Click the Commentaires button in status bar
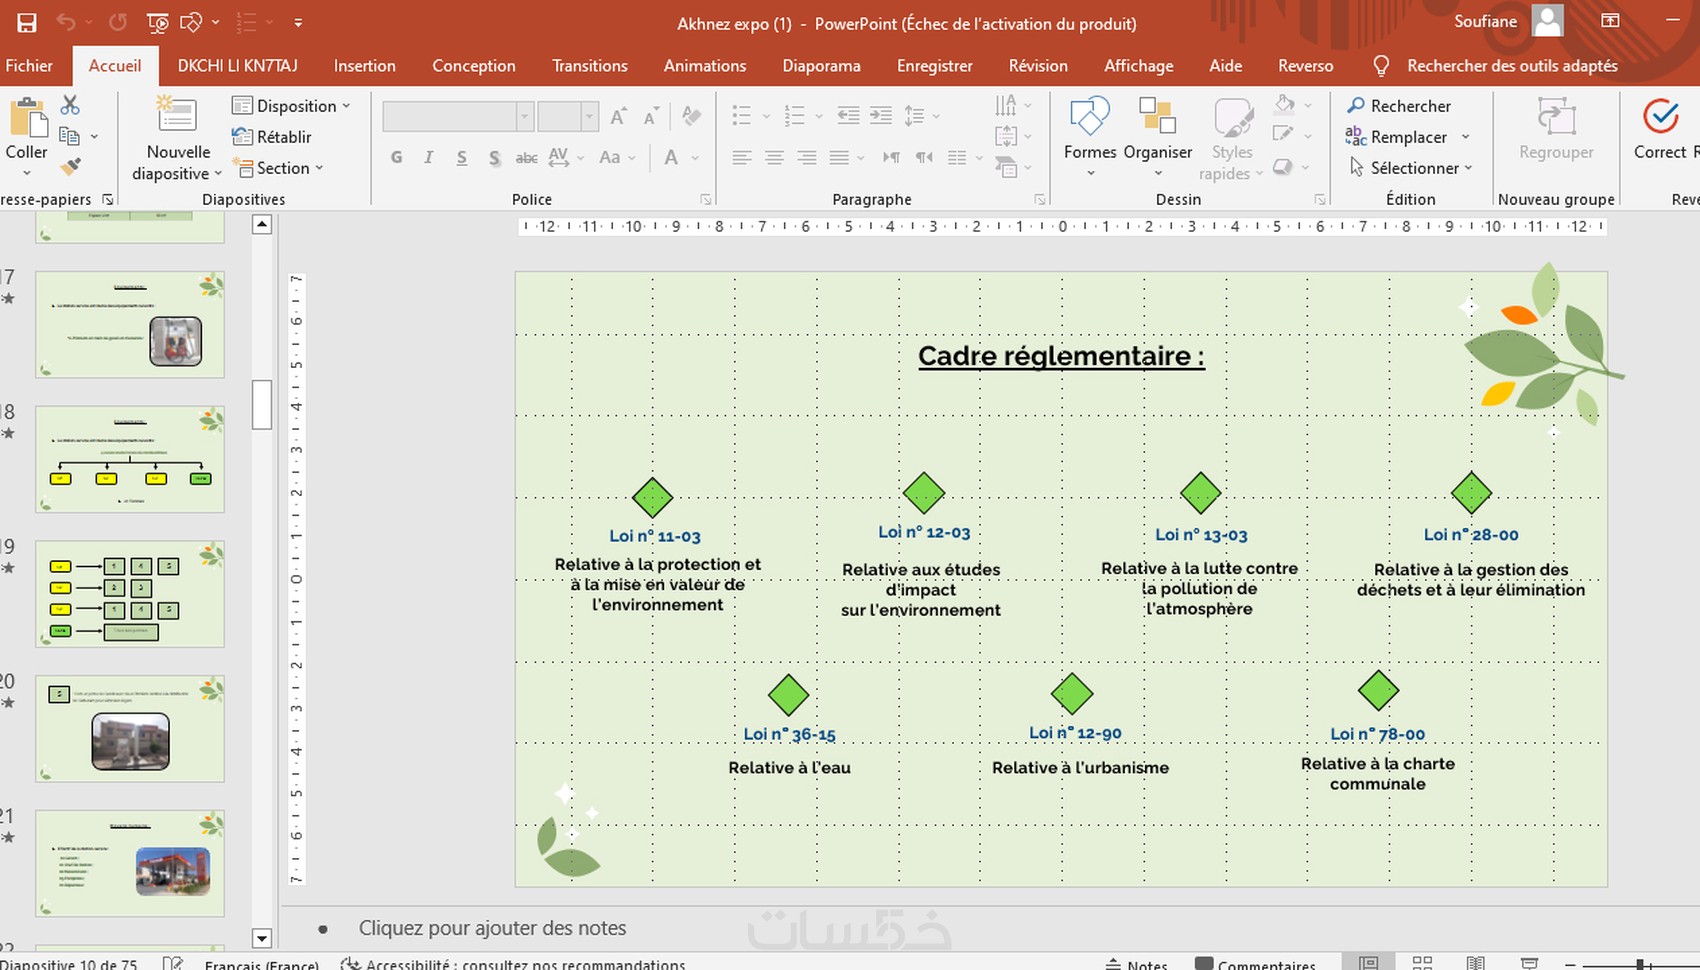The height and width of the screenshot is (970, 1700). pos(1255,964)
